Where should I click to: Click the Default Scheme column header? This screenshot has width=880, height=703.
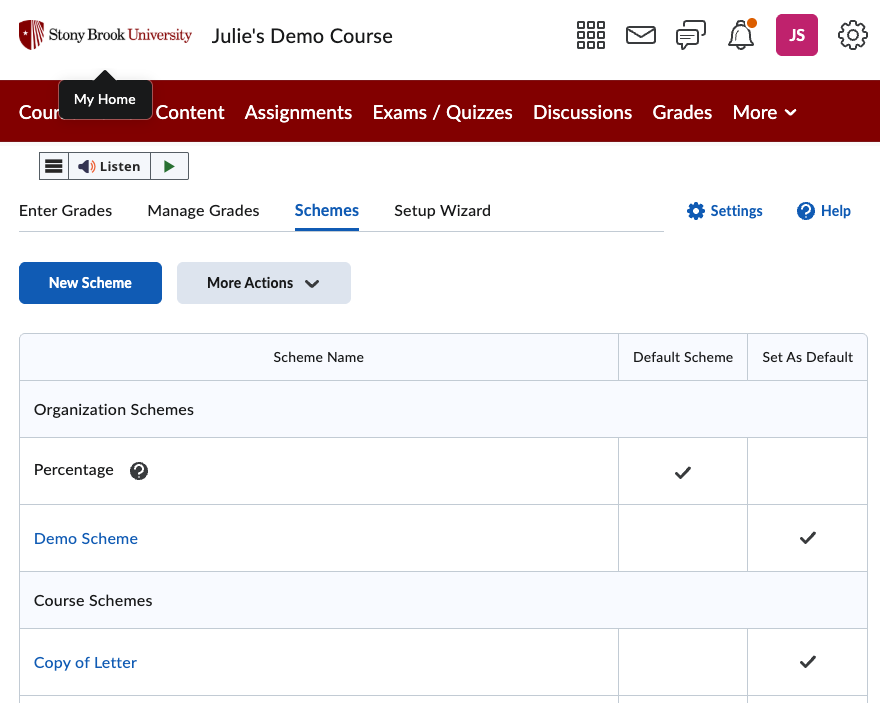coord(682,357)
